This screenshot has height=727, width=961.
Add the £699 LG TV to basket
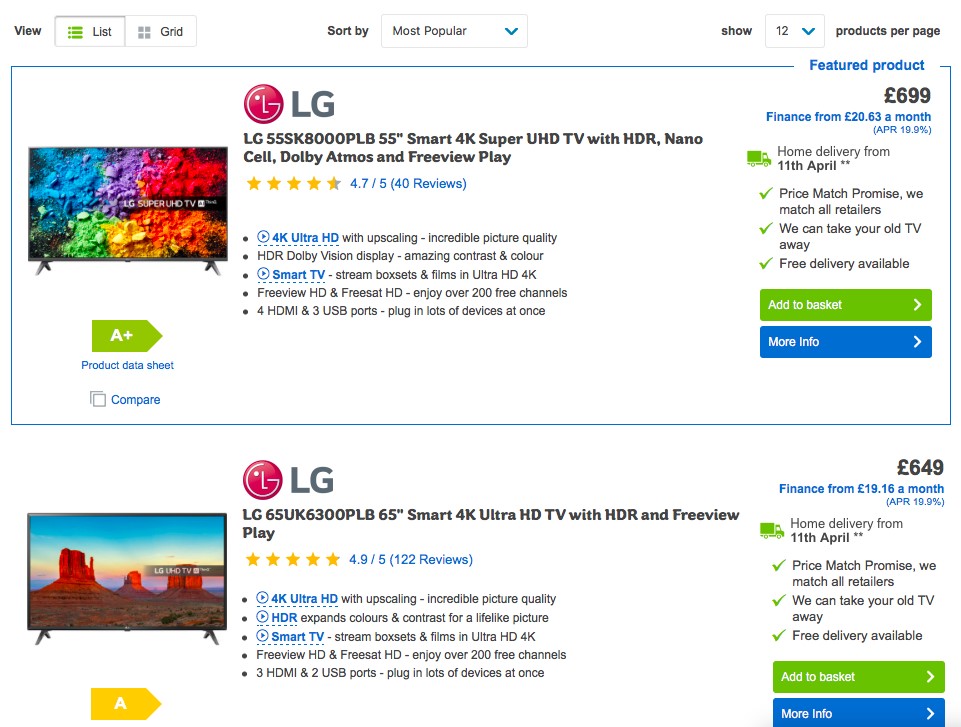coord(846,305)
